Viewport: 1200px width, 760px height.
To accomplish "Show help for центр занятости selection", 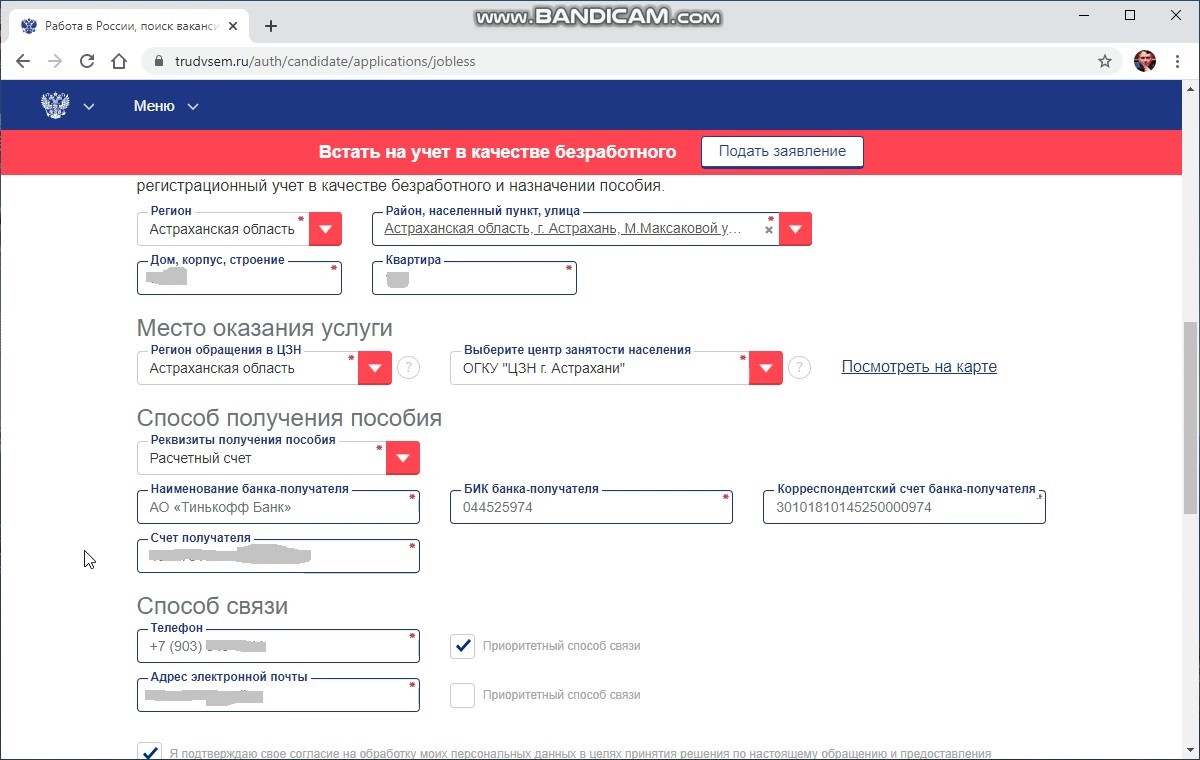I will pos(799,368).
